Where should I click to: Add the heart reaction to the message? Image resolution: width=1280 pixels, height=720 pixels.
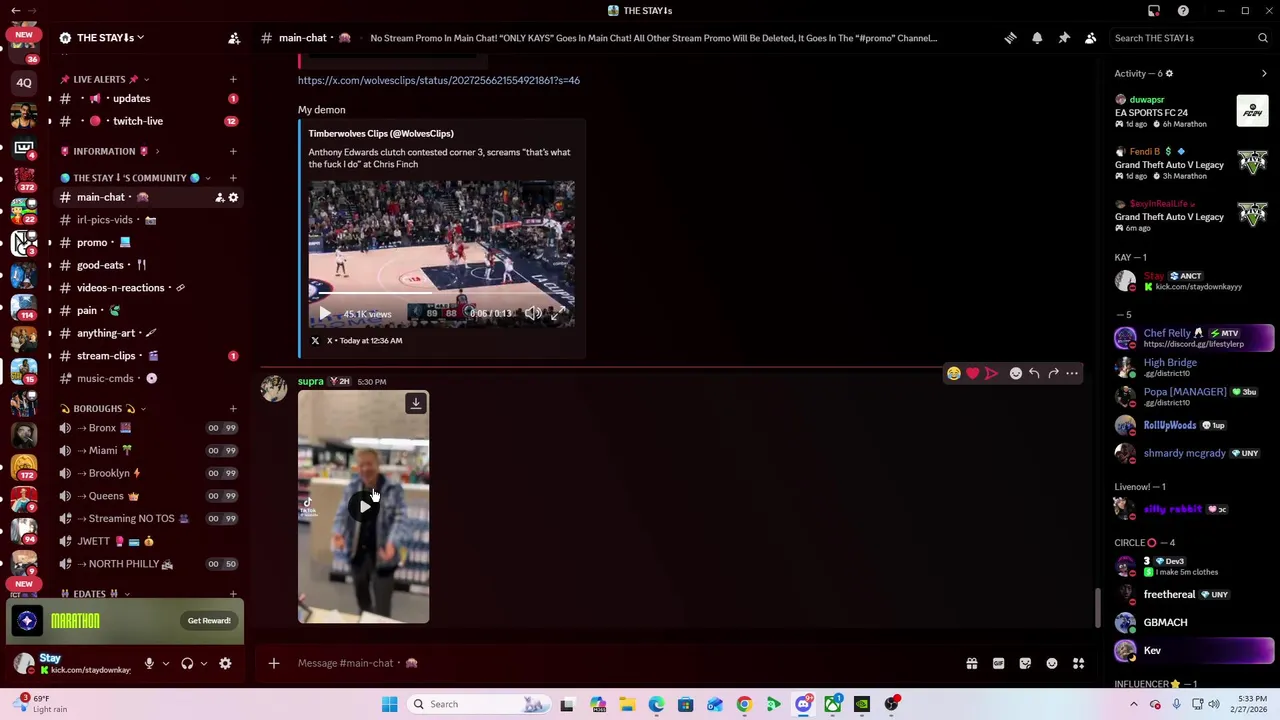[972, 374]
